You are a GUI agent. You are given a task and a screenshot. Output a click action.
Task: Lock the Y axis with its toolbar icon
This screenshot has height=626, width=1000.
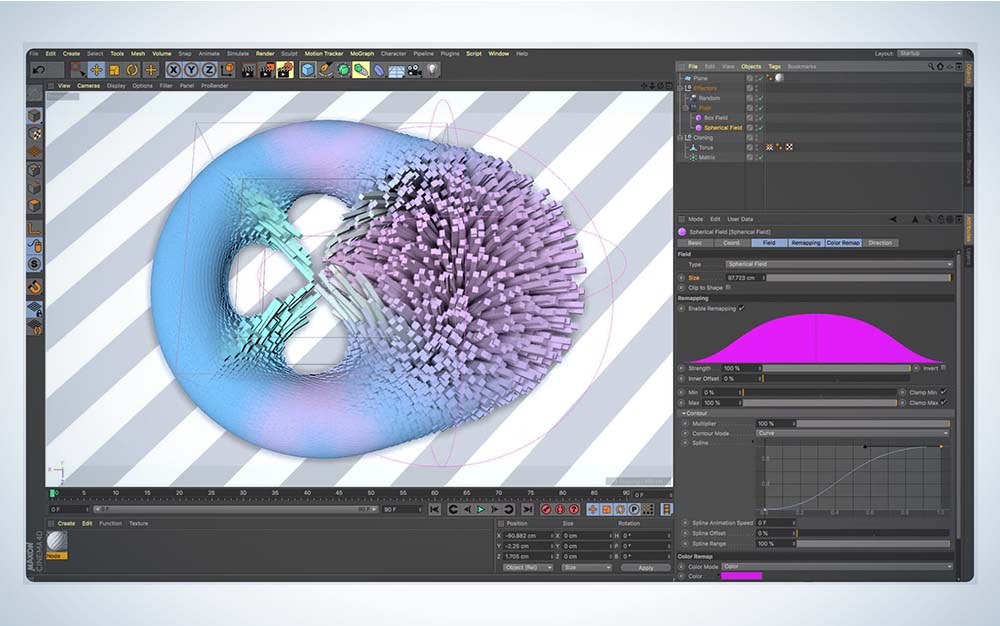pos(192,70)
